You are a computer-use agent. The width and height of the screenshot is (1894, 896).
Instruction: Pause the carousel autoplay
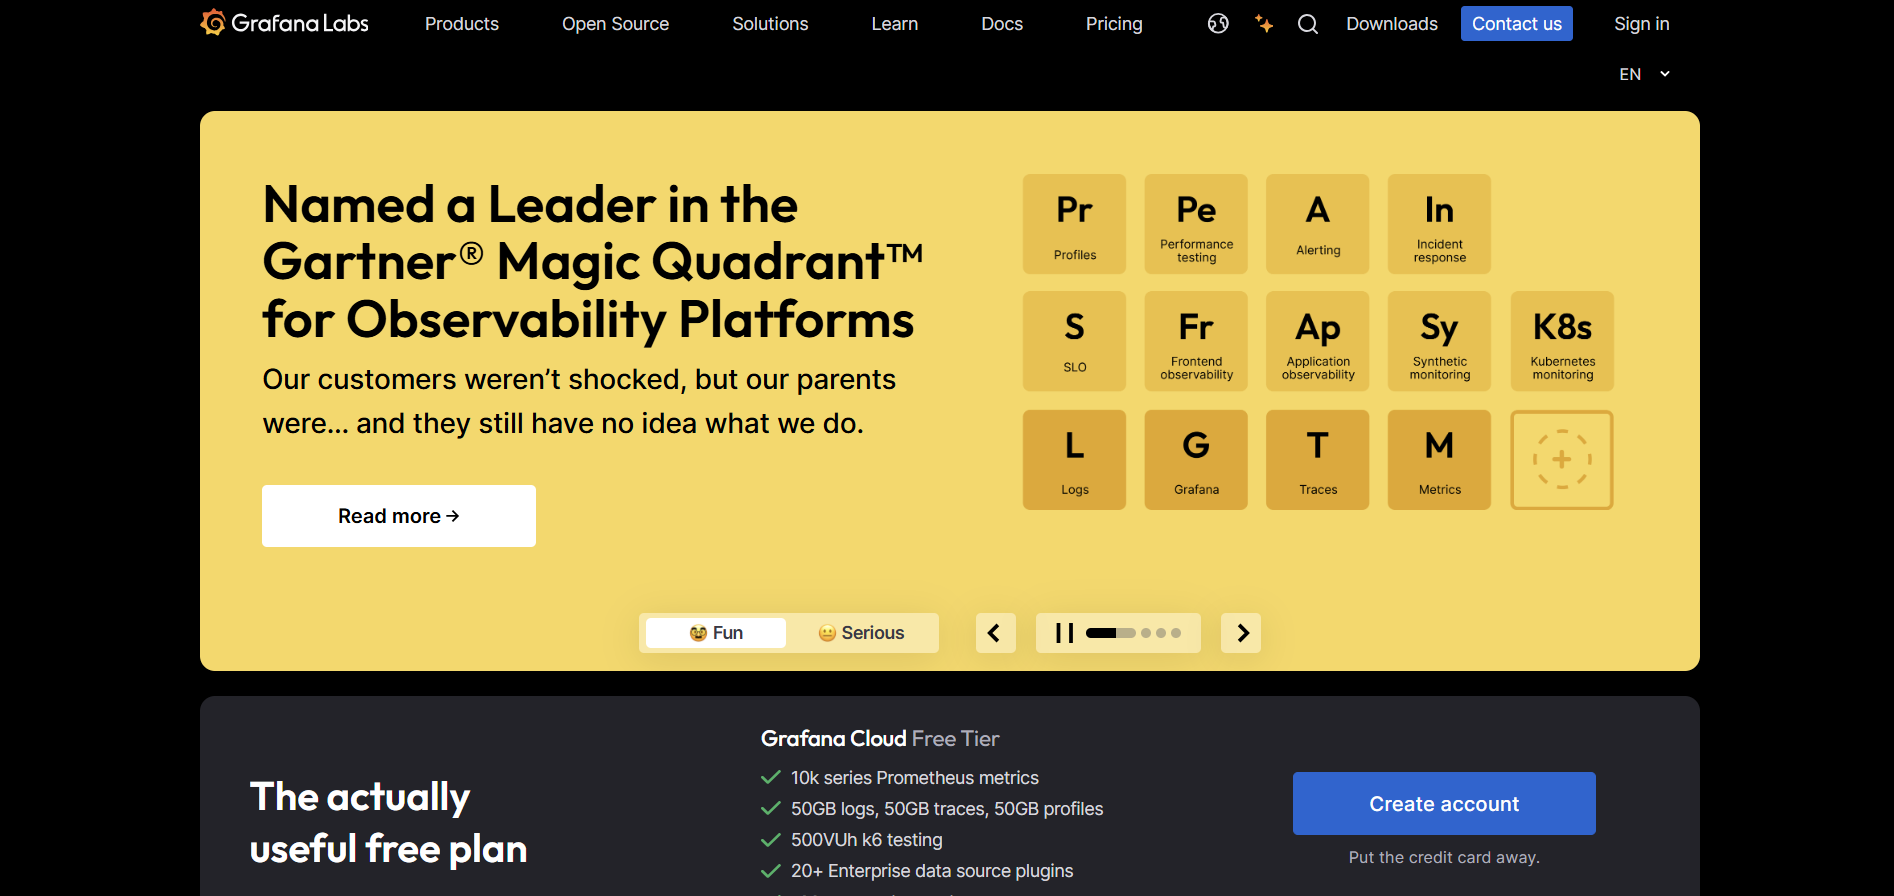coord(1065,633)
